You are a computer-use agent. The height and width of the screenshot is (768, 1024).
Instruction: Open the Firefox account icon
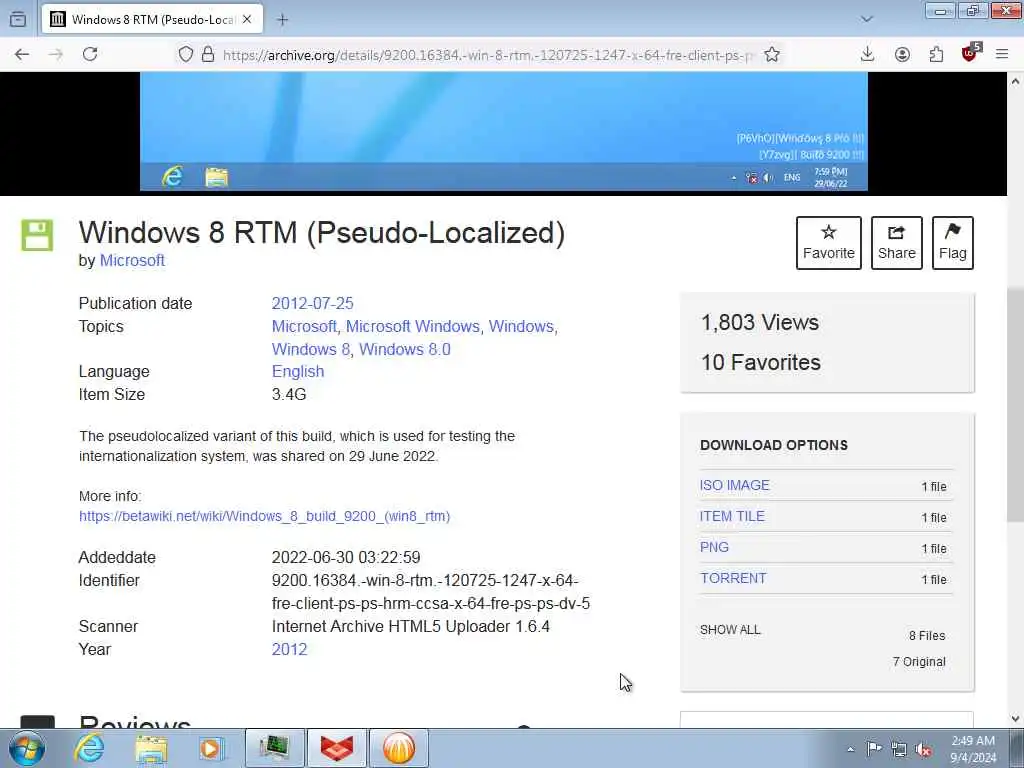point(902,54)
